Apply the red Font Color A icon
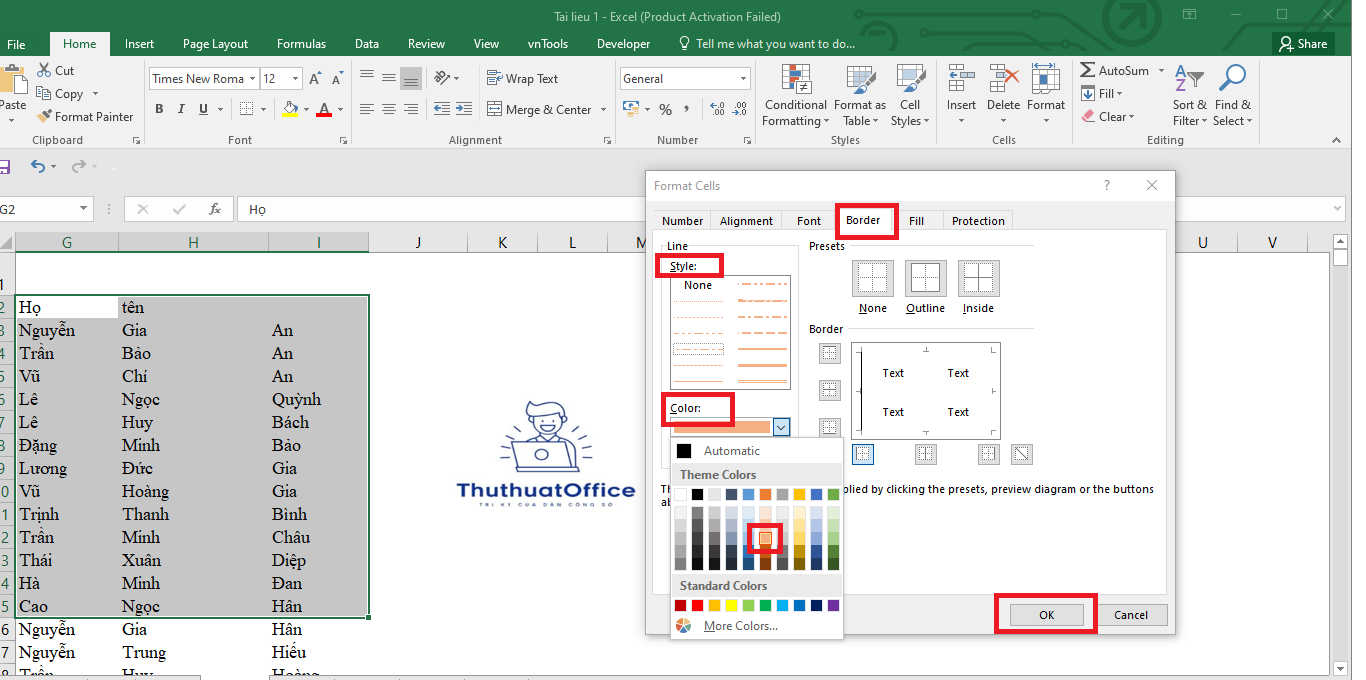Screen dimensions: 1366x680 pos(323,109)
